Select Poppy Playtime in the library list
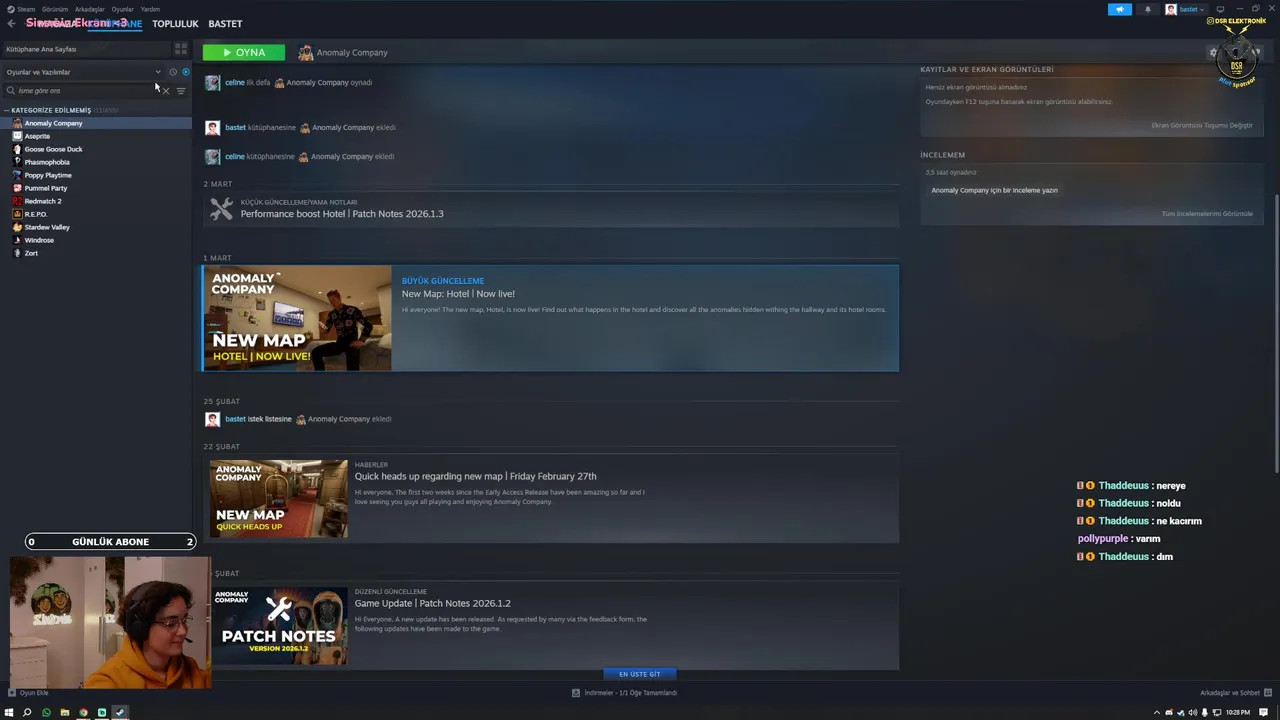1280x720 pixels. click(96, 175)
